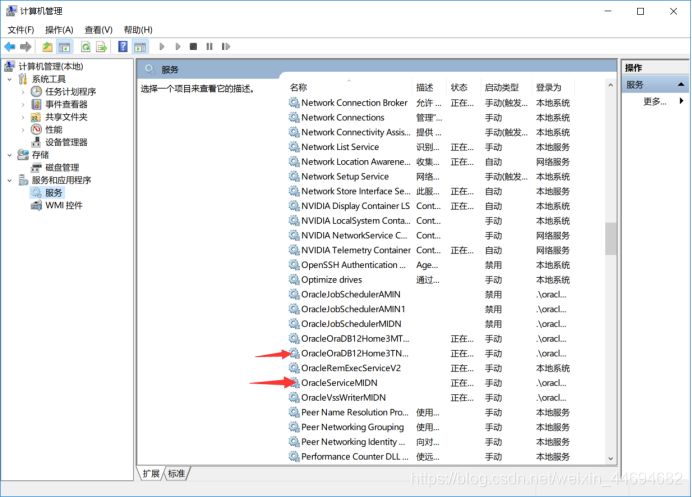
Task: Select the 计算机管理(本地) root node
Action: (x=51, y=66)
